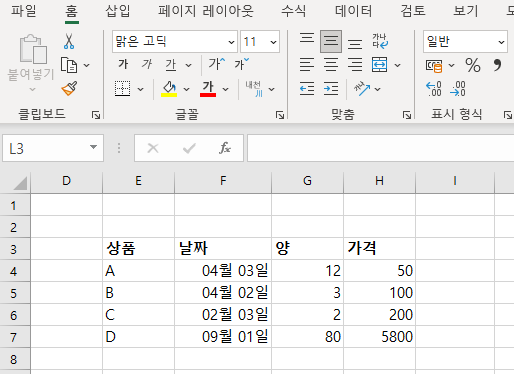Confirm formula bar entry
Screen dimensions: 514x374
coord(189,148)
